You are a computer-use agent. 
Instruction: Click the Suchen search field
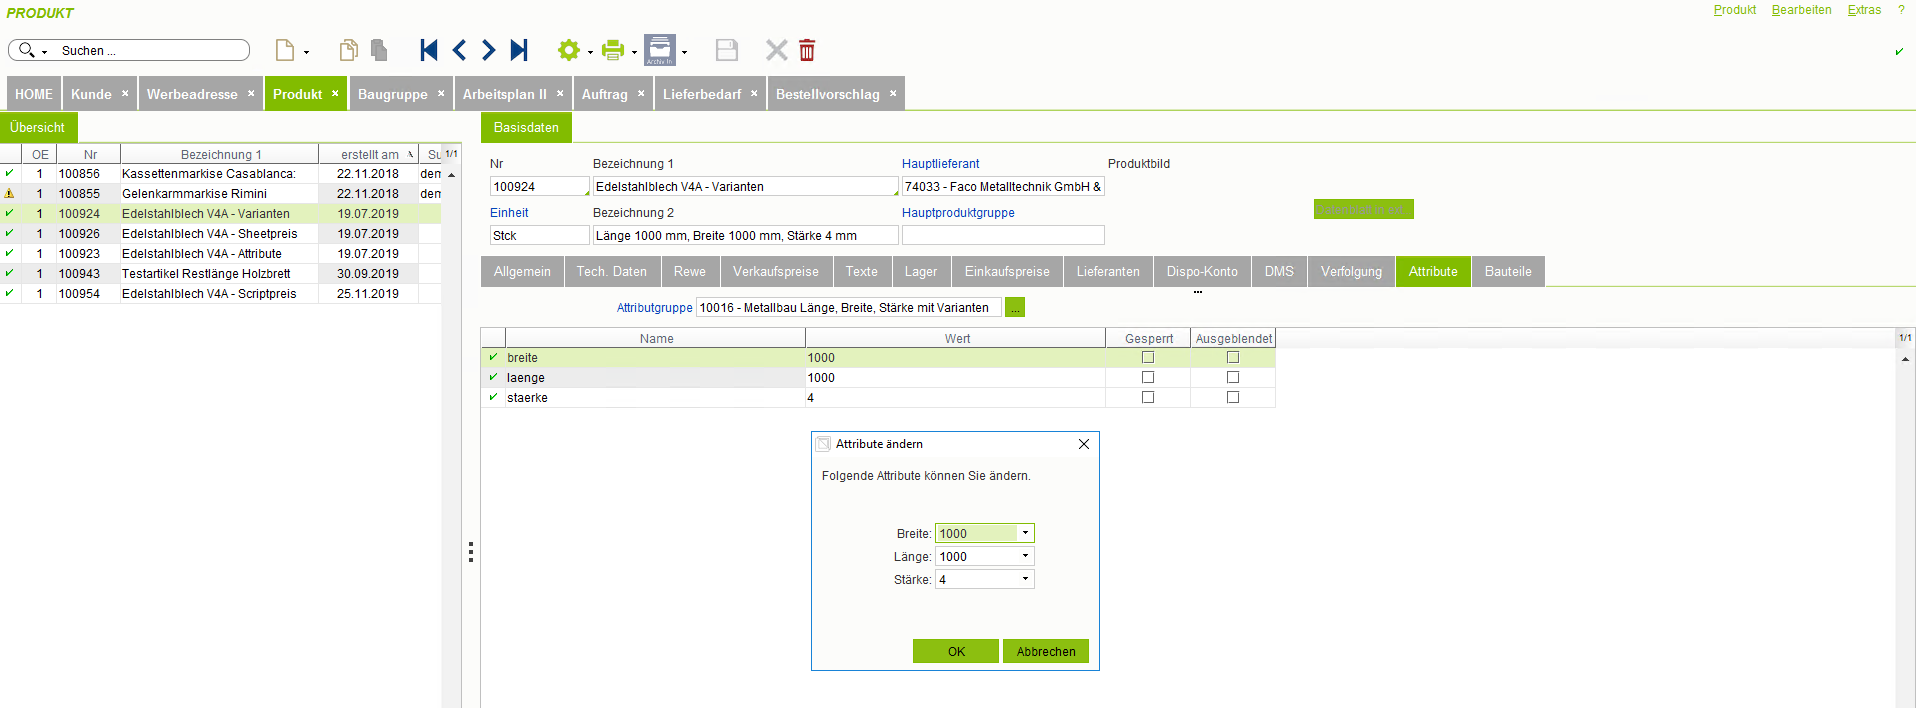click(150, 50)
